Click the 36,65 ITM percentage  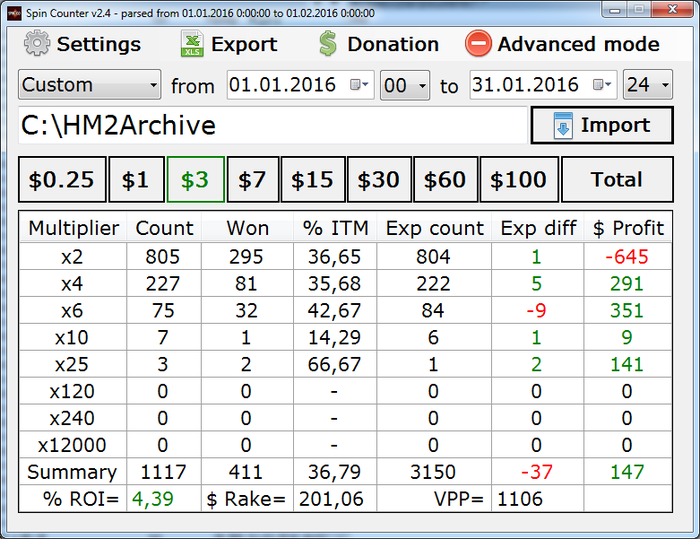(x=334, y=257)
